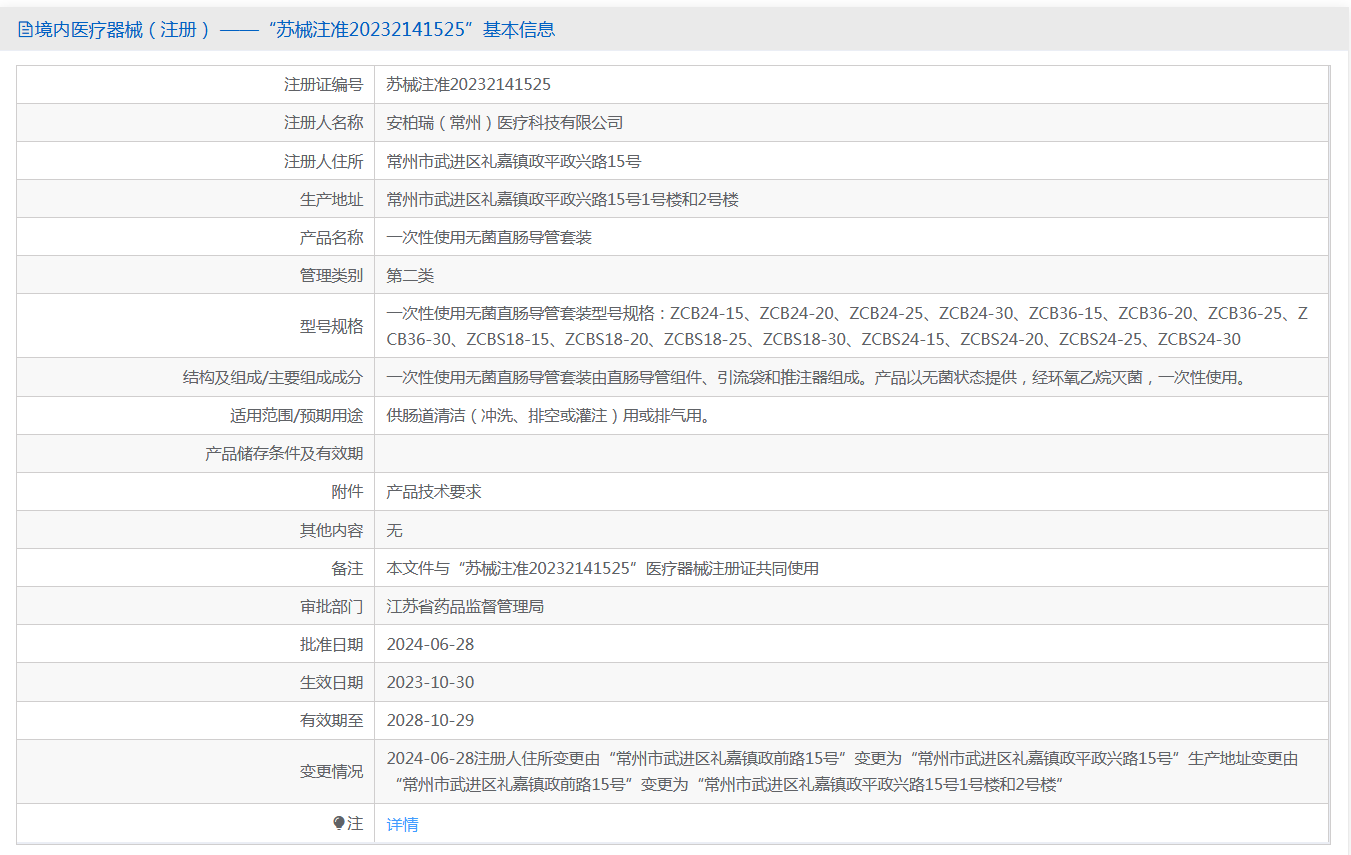Select production address ending in 1号楼和2号楼
1351x855 pixels.
(563, 199)
